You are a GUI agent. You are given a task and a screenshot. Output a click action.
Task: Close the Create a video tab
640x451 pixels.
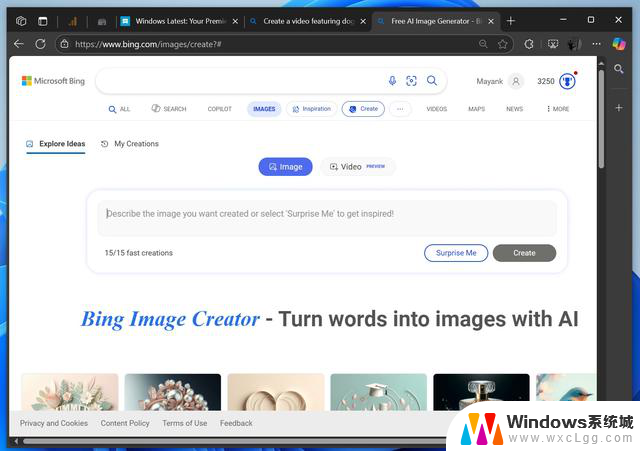(x=363, y=21)
